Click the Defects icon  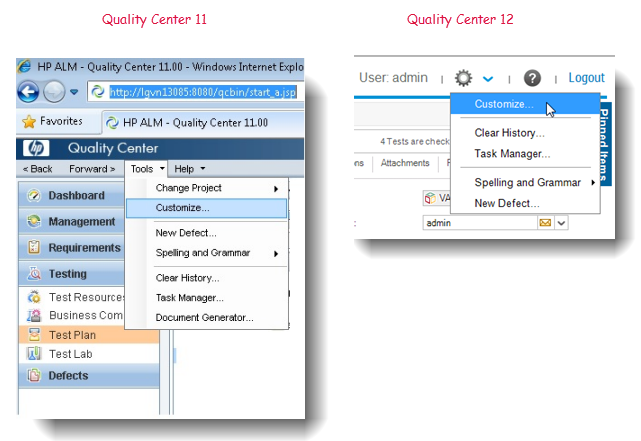[34, 375]
